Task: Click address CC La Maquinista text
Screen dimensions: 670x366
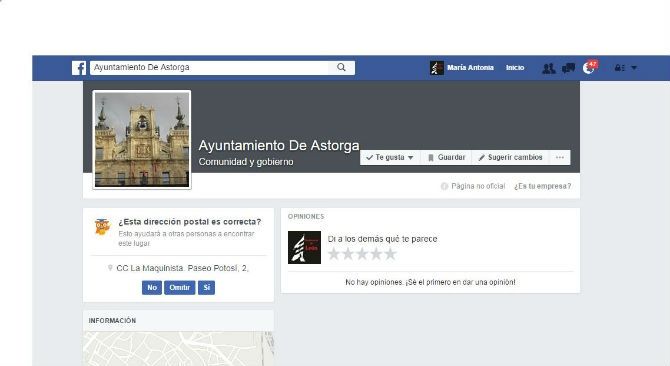Action: click(x=182, y=268)
